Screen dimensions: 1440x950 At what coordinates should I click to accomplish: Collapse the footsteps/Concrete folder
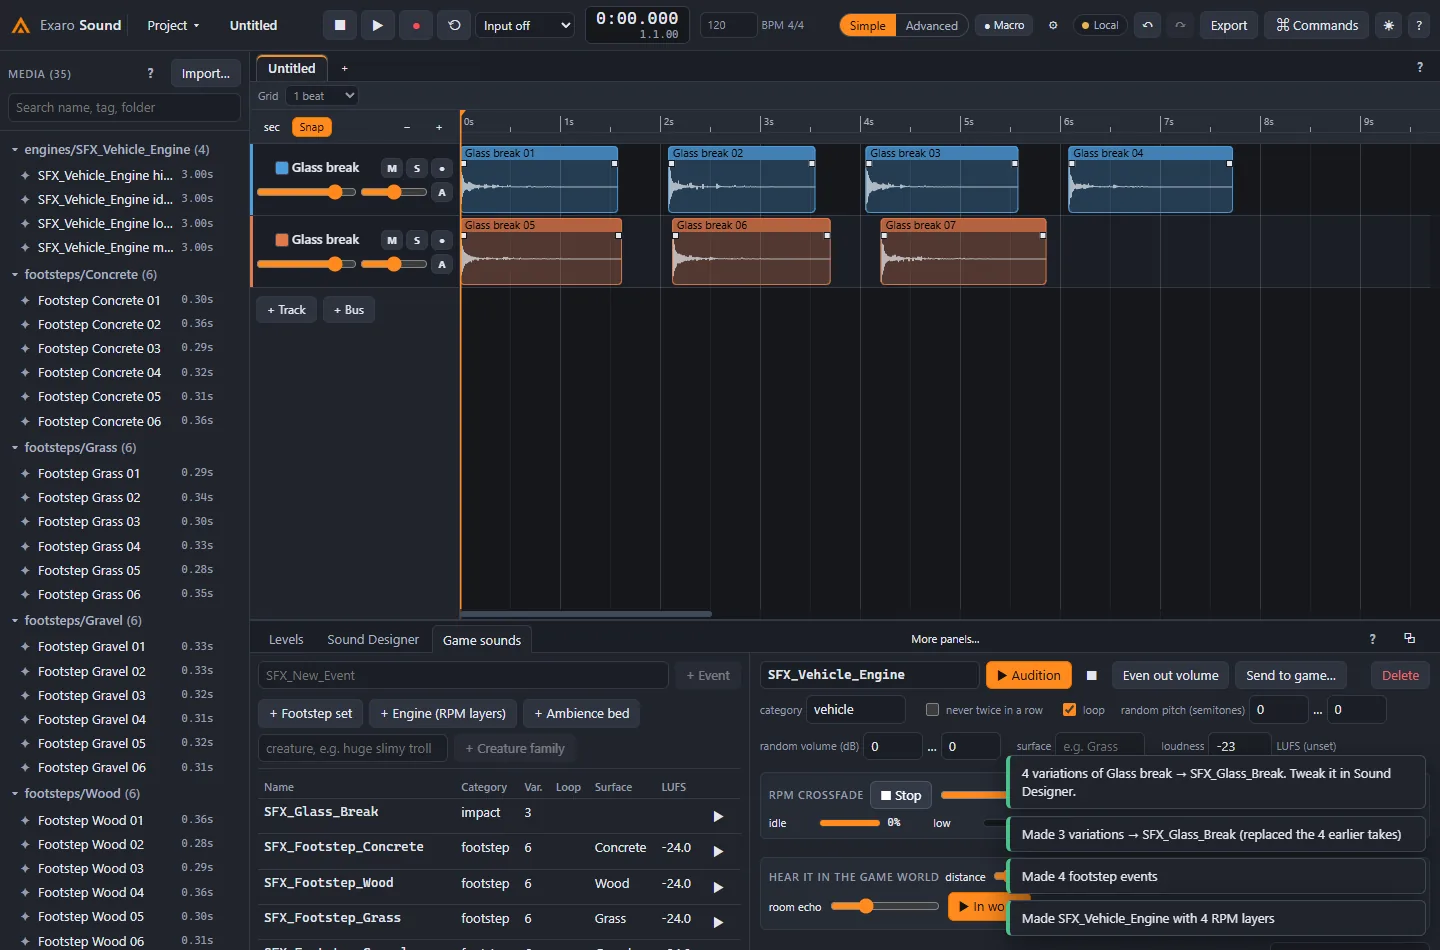click(15, 274)
